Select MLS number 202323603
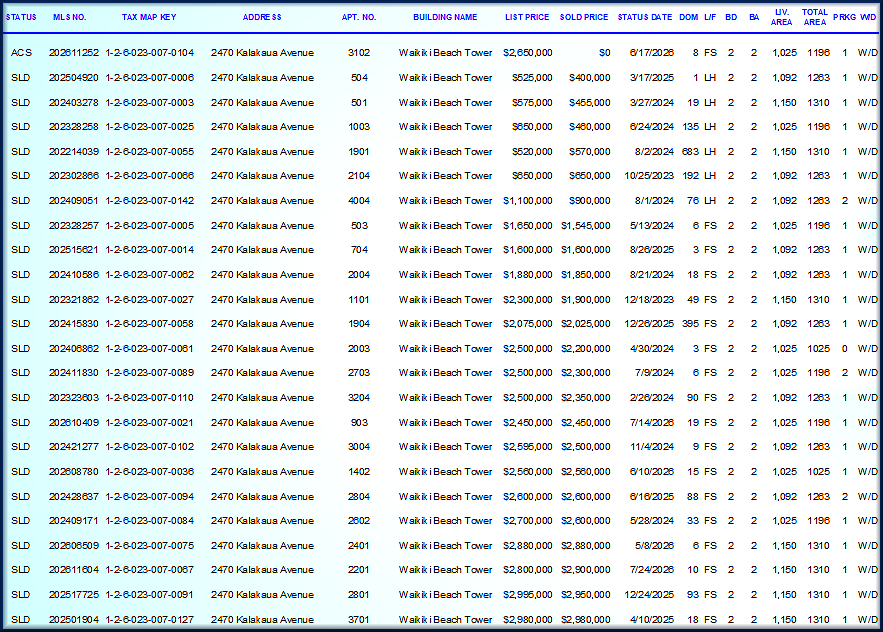 (x=74, y=398)
